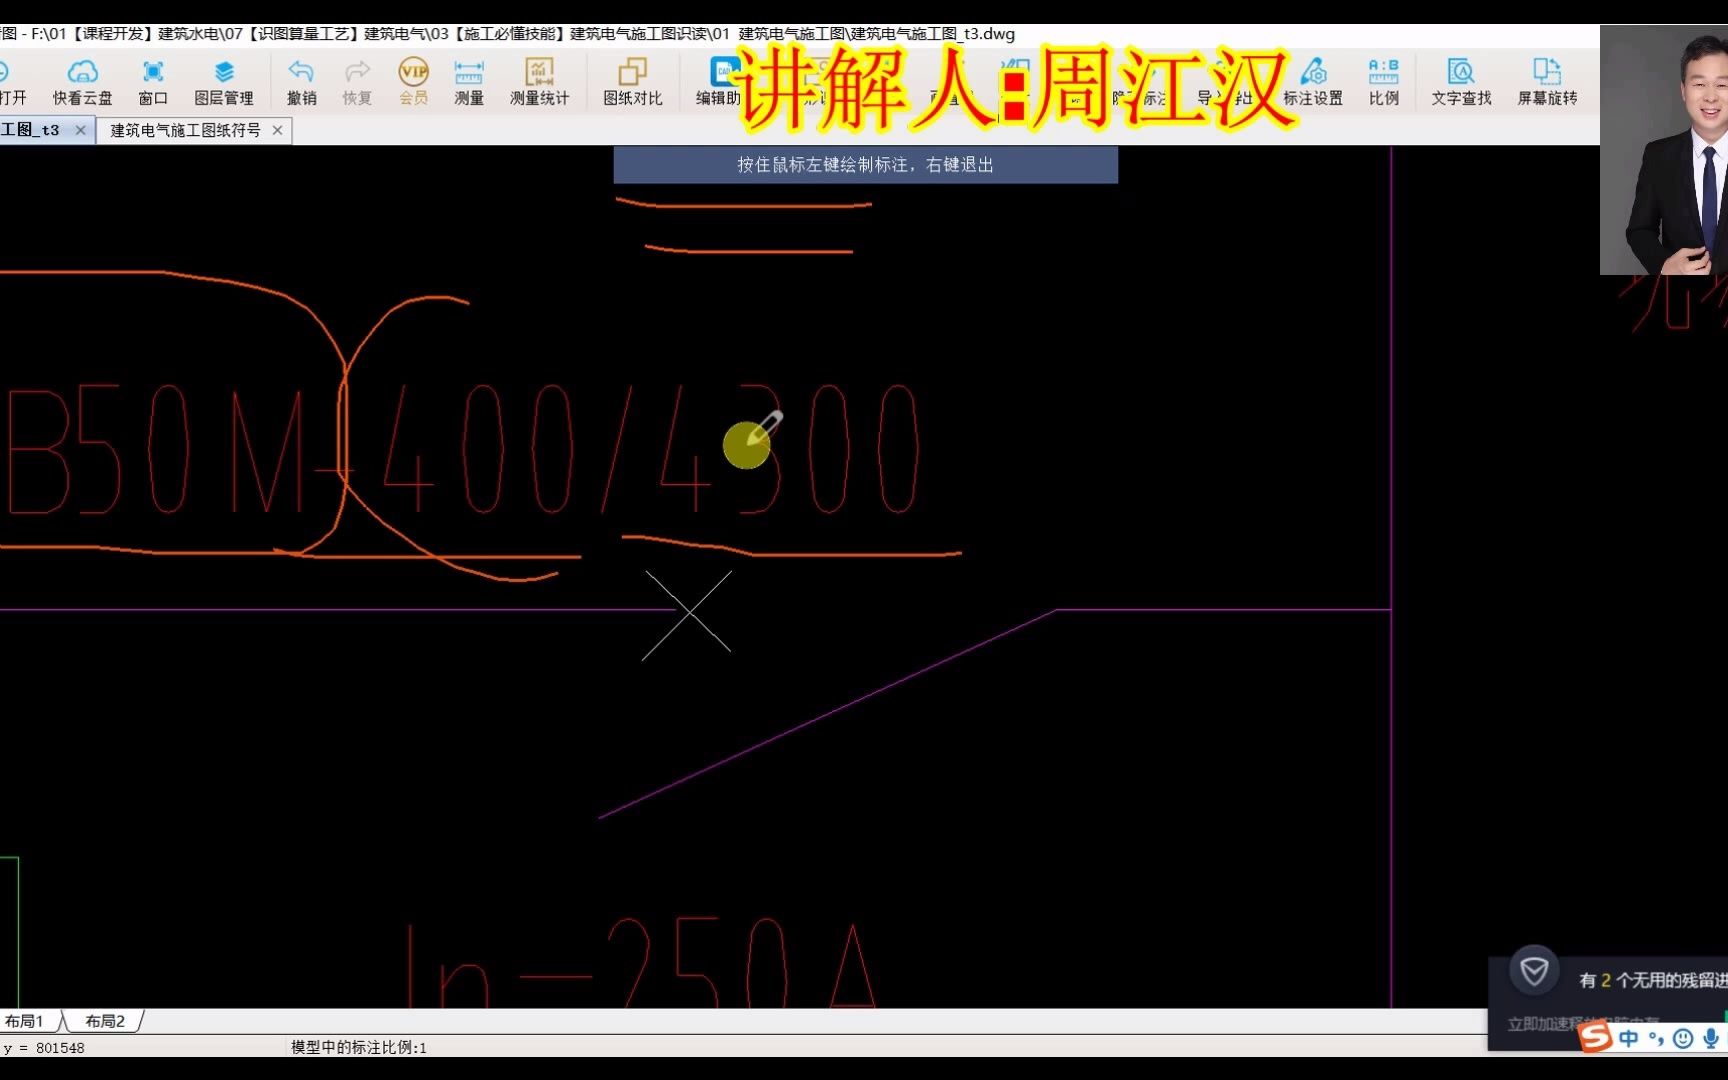This screenshot has width=1728, height=1080.
Task: Toggle Chinese/English input mode 中
Action: [1628, 1038]
